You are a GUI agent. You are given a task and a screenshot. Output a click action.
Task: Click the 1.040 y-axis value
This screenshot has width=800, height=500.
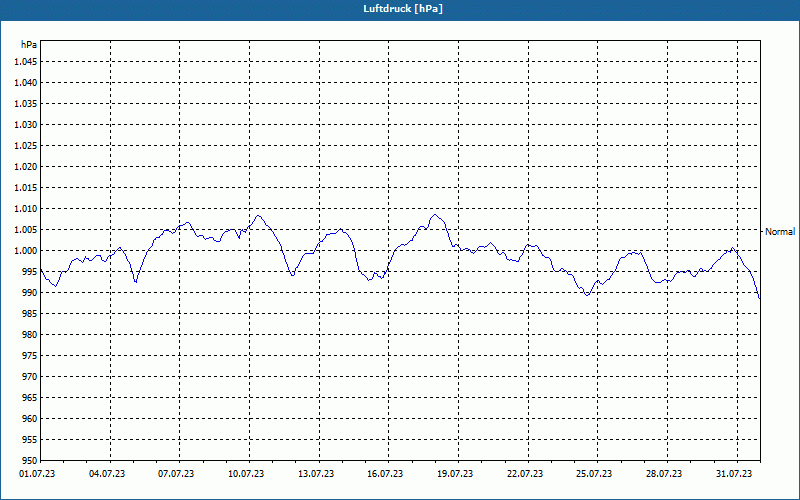coord(25,83)
